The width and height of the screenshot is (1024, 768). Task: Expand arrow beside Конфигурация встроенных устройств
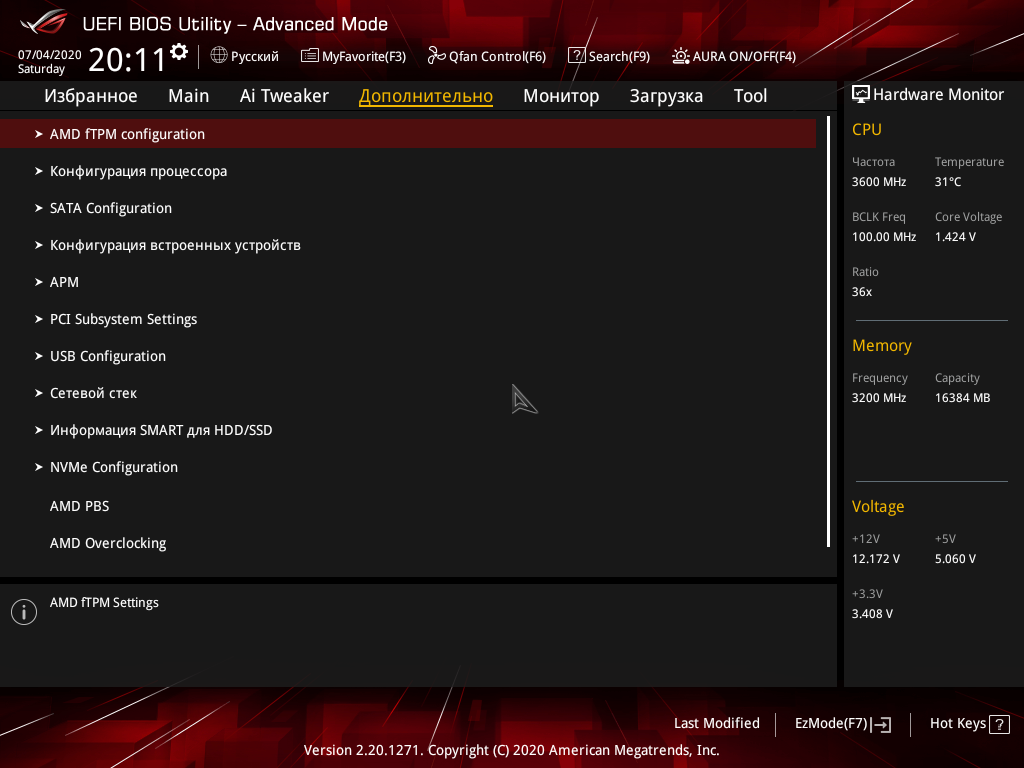point(39,245)
